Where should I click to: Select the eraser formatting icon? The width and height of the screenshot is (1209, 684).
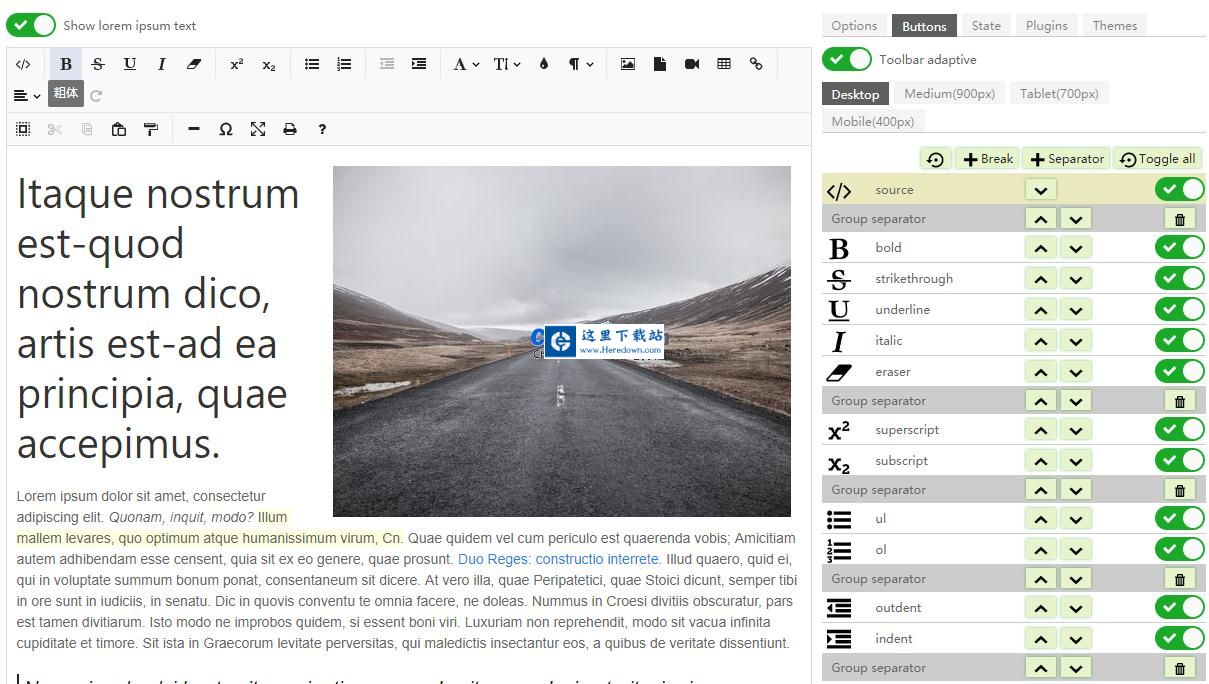click(x=194, y=64)
